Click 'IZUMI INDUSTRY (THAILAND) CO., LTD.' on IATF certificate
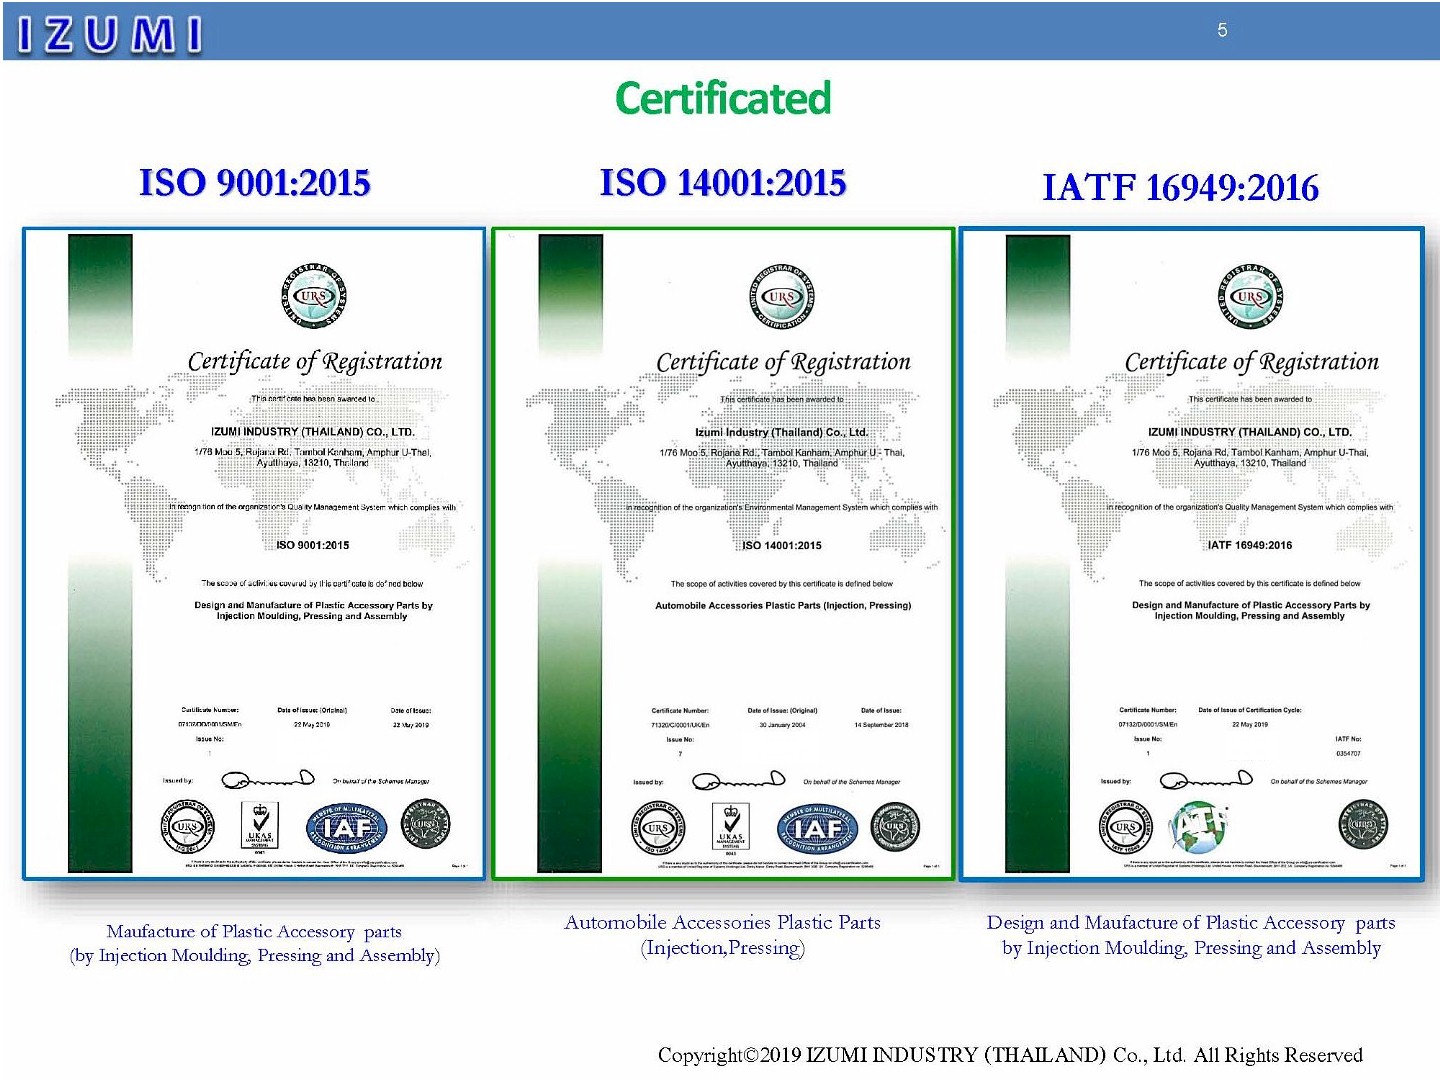Image resolution: width=1440 pixels, height=1080 pixels. click(x=1250, y=432)
